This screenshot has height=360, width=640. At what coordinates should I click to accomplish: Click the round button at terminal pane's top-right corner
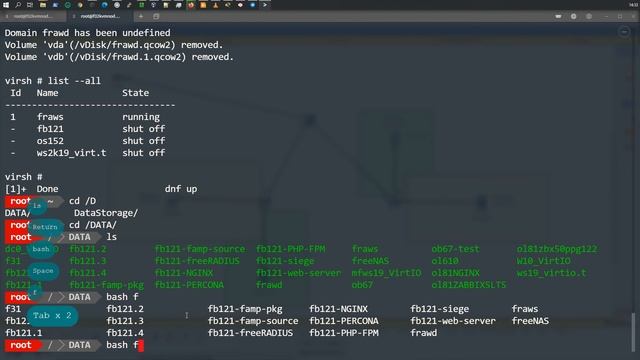point(624,32)
